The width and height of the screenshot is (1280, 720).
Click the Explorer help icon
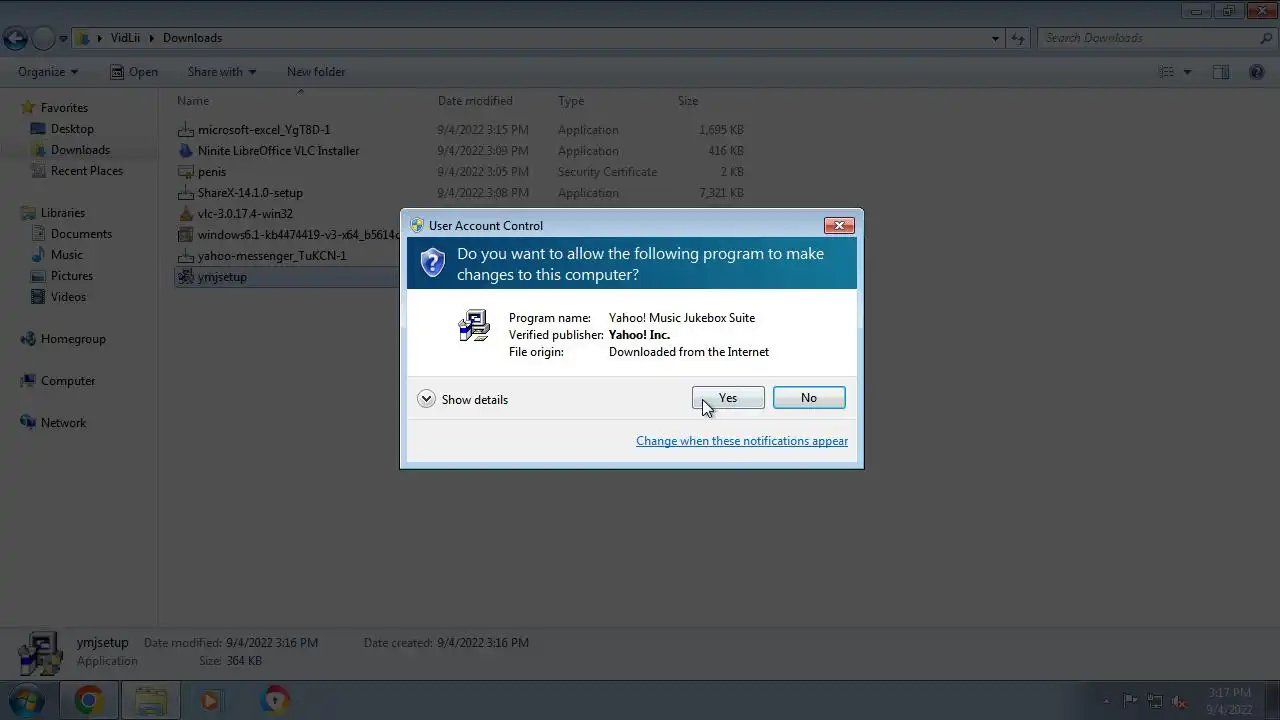[x=1257, y=72]
